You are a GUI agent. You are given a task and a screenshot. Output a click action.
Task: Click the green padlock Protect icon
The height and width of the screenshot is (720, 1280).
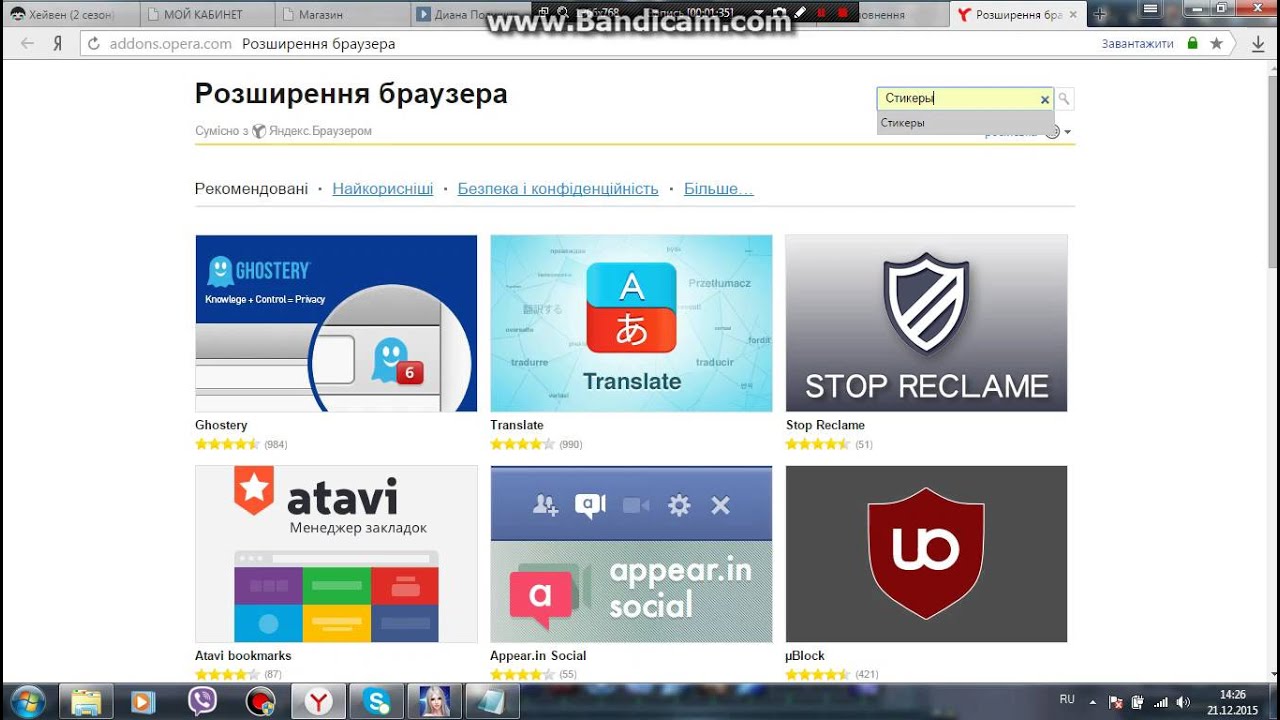pos(1192,44)
